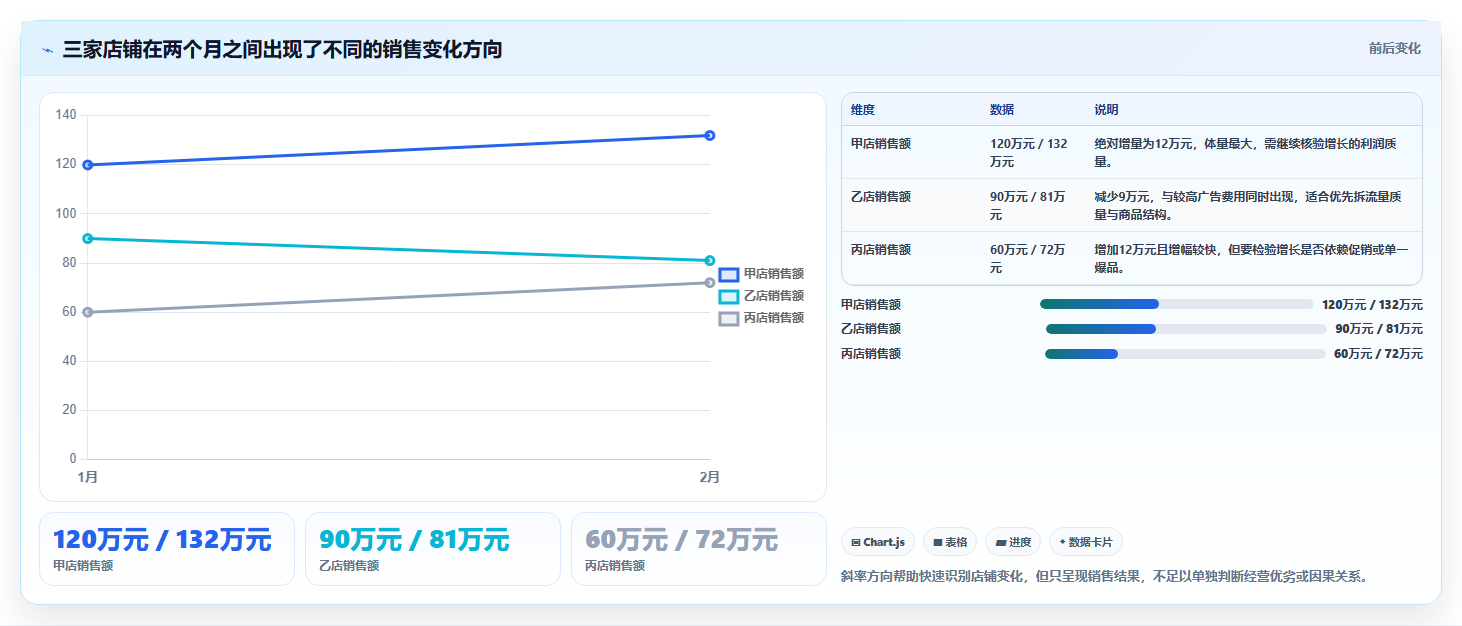The height and width of the screenshot is (626, 1462).
Task: Select the Chart.js tag chip
Action: pyautogui.click(x=878, y=542)
